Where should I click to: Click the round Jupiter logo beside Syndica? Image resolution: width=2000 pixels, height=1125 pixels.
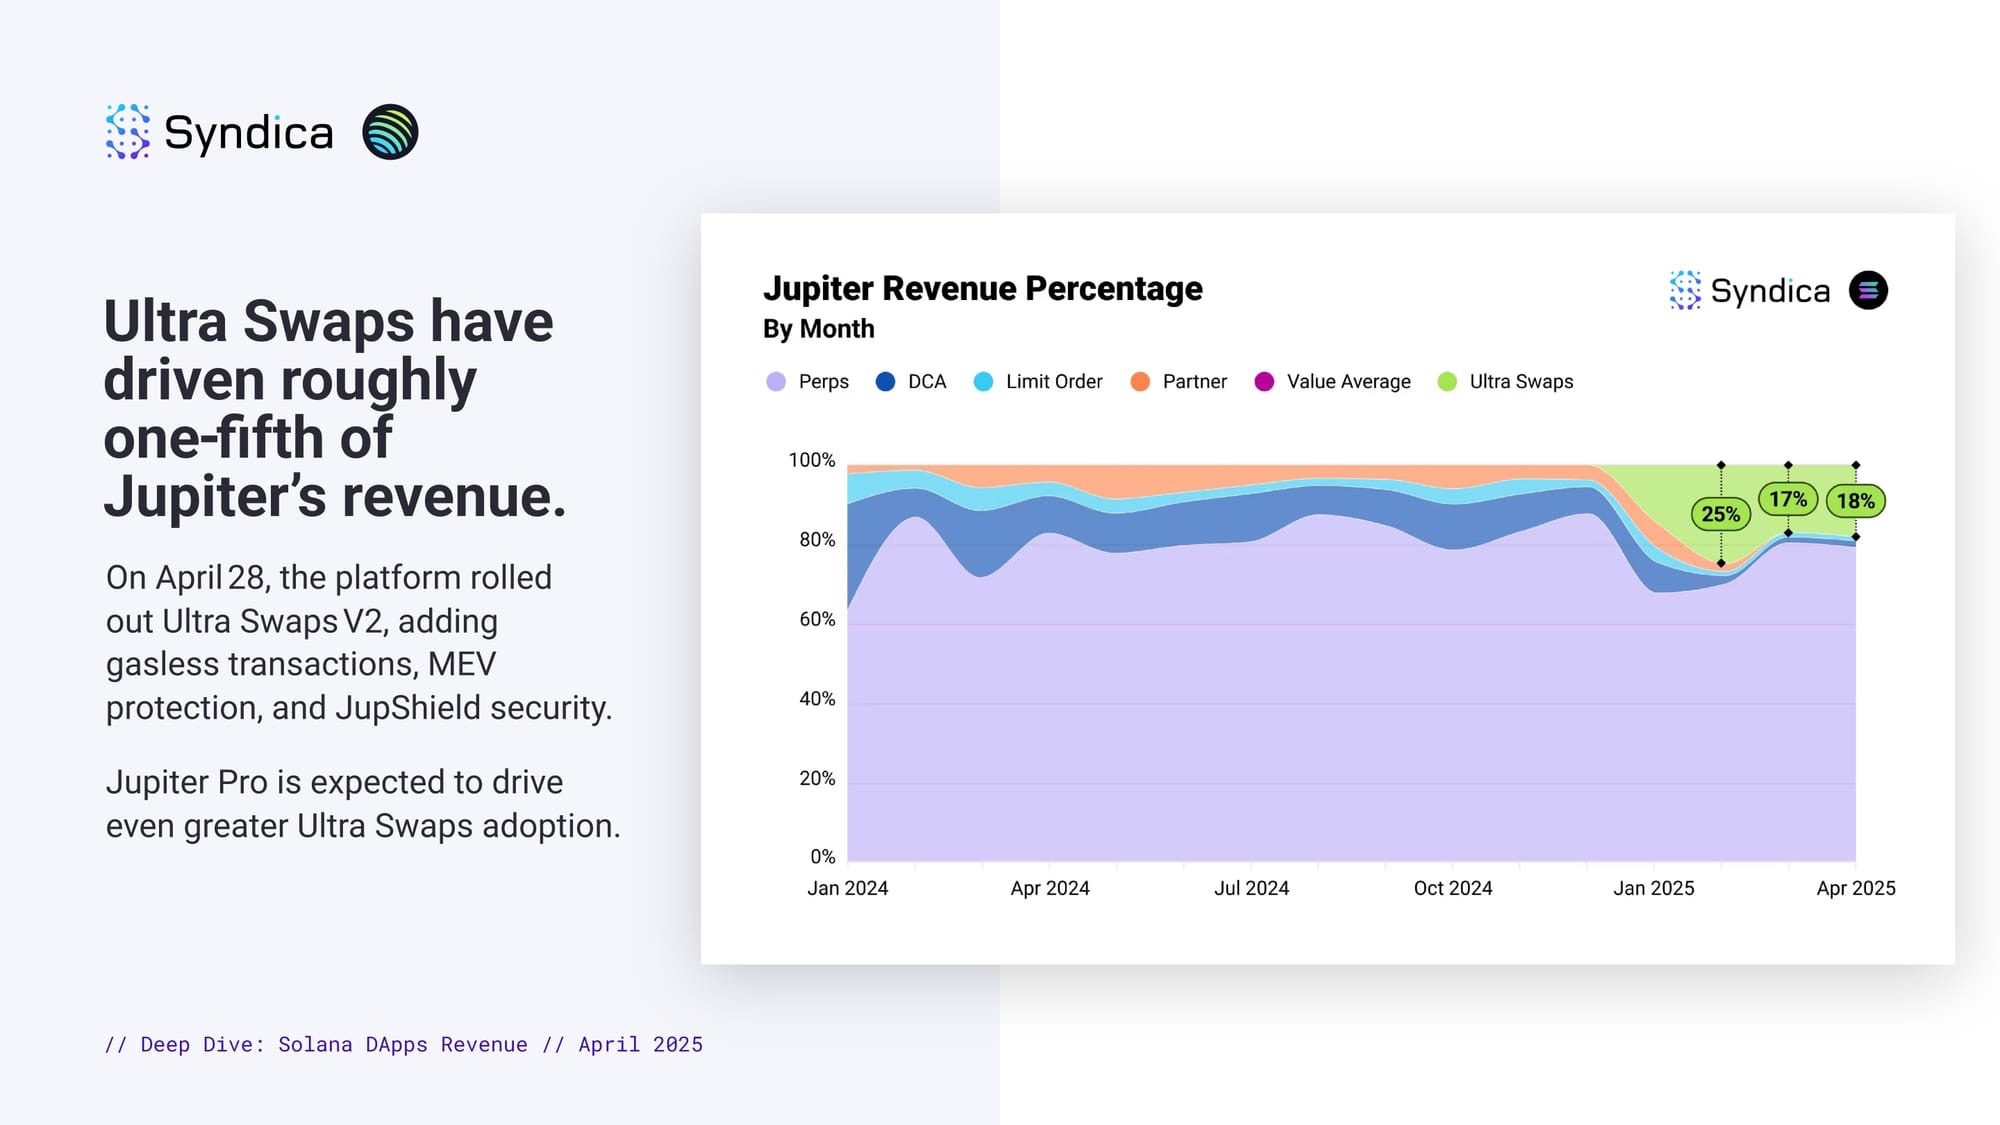[390, 132]
